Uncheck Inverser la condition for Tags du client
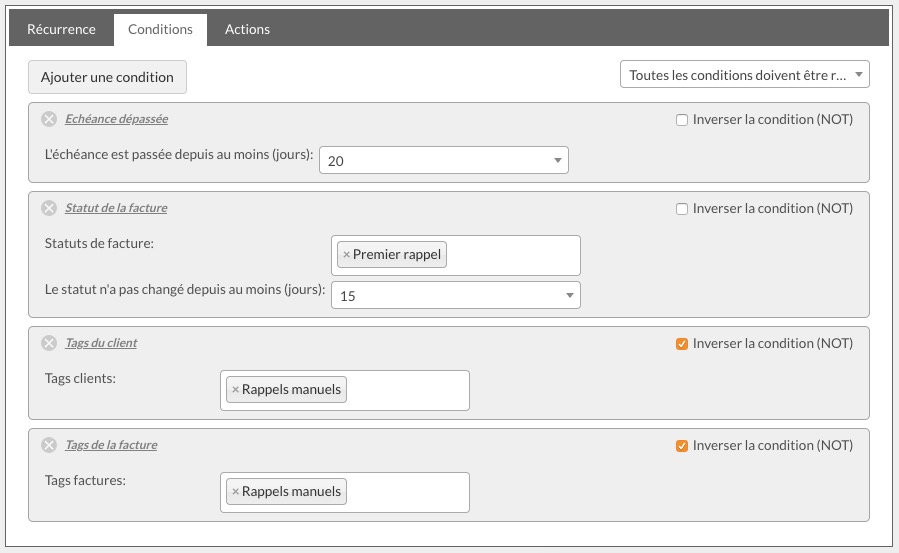 (x=682, y=344)
